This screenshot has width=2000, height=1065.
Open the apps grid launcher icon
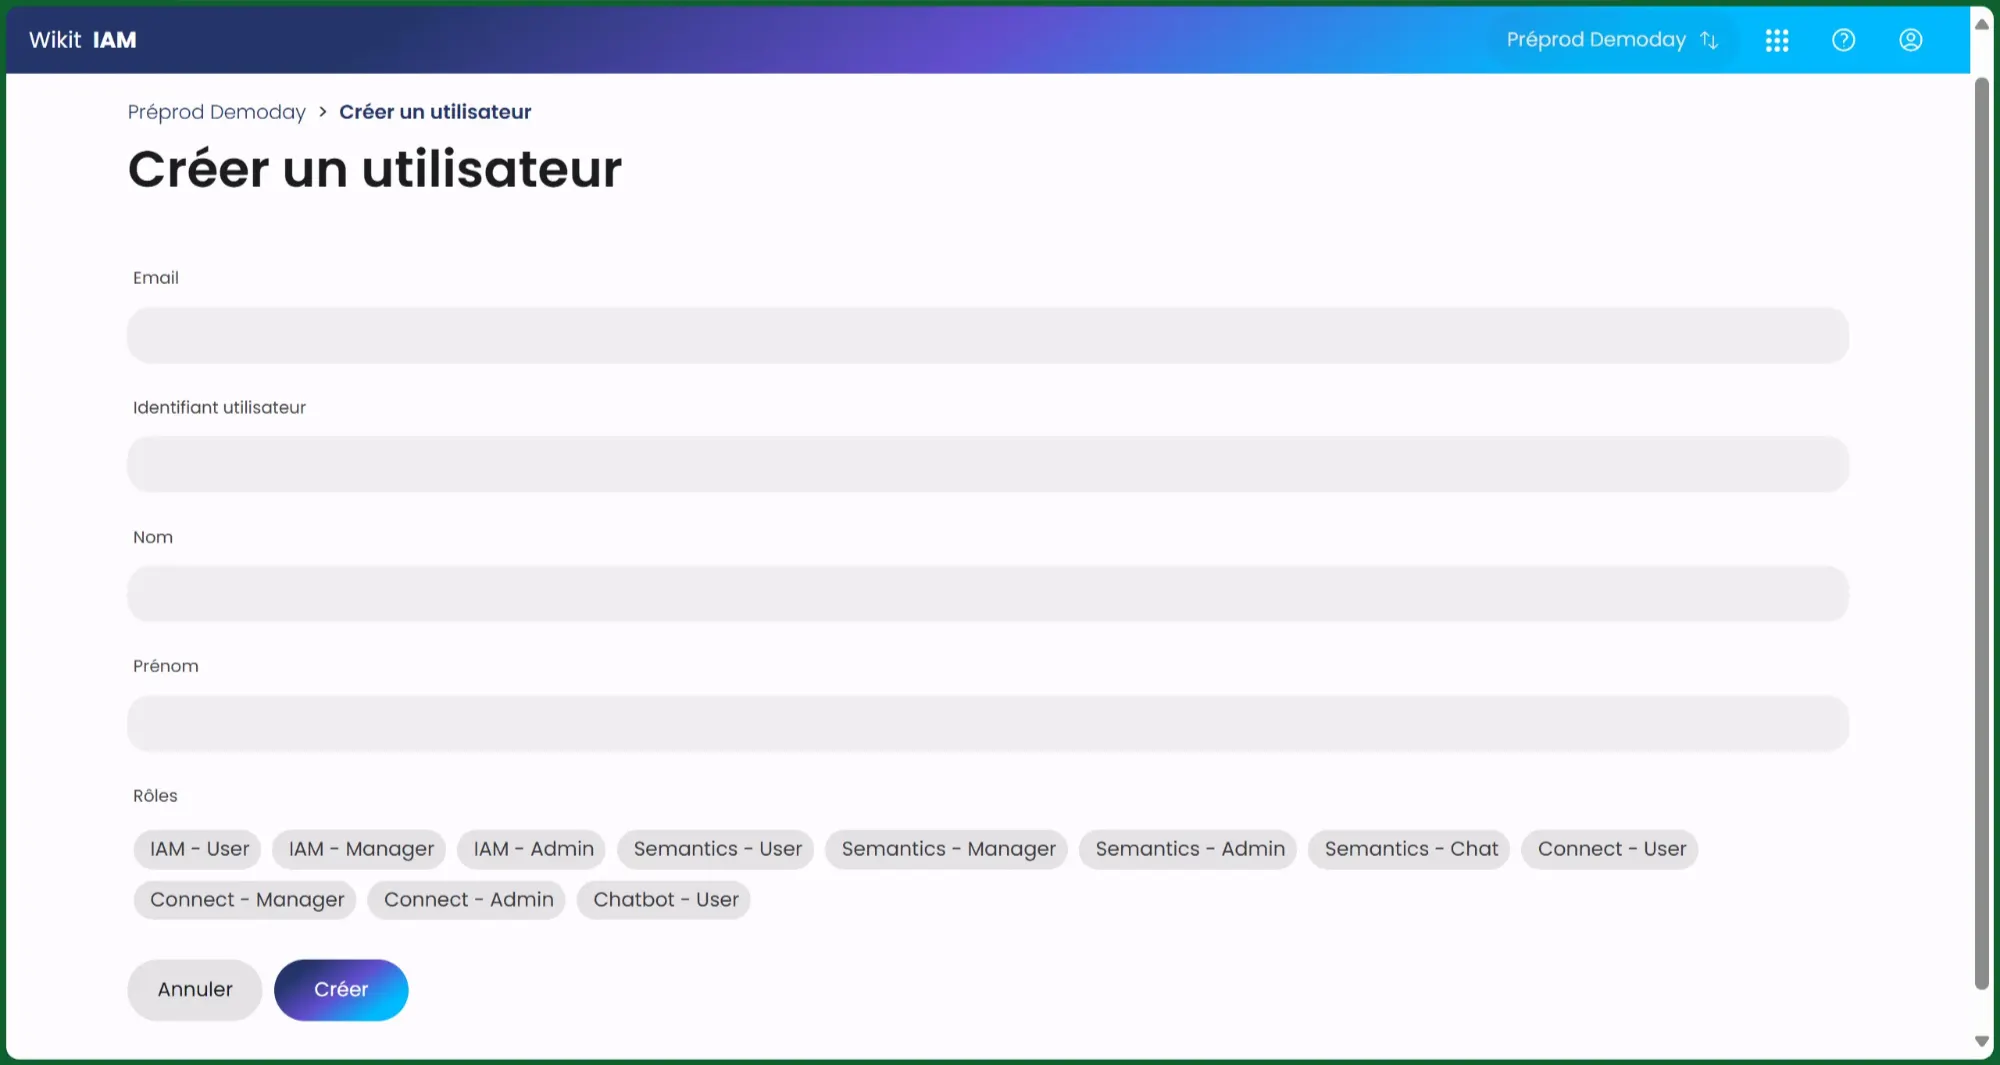(x=1776, y=40)
